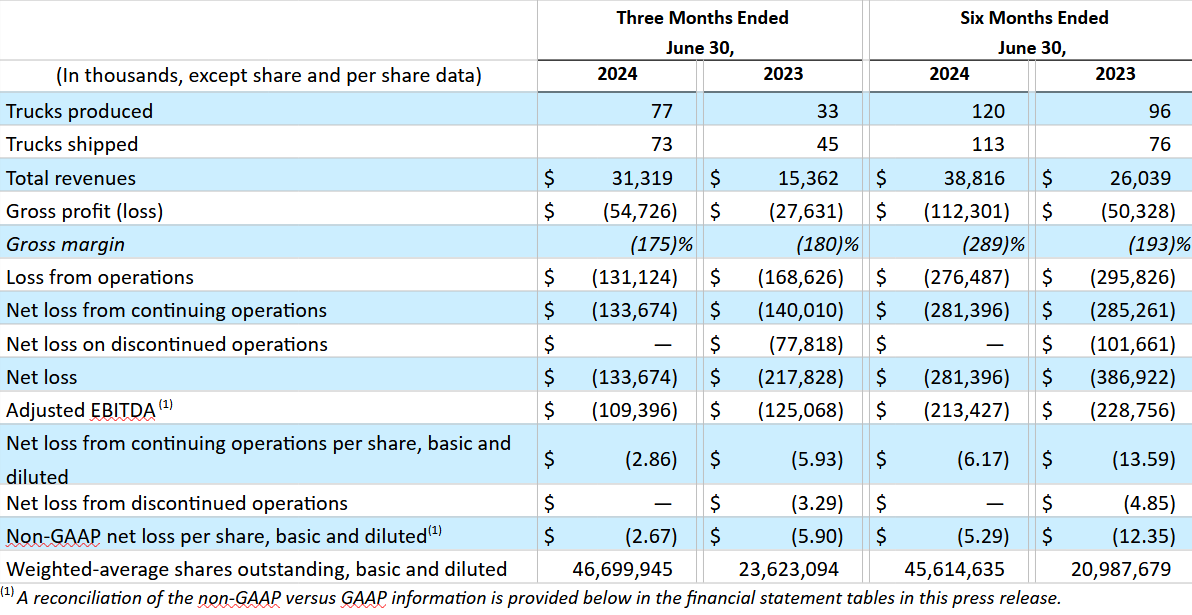Screen dimensions: 1192x615
Task: Select trucks shipped value 76
Action: tap(1159, 144)
